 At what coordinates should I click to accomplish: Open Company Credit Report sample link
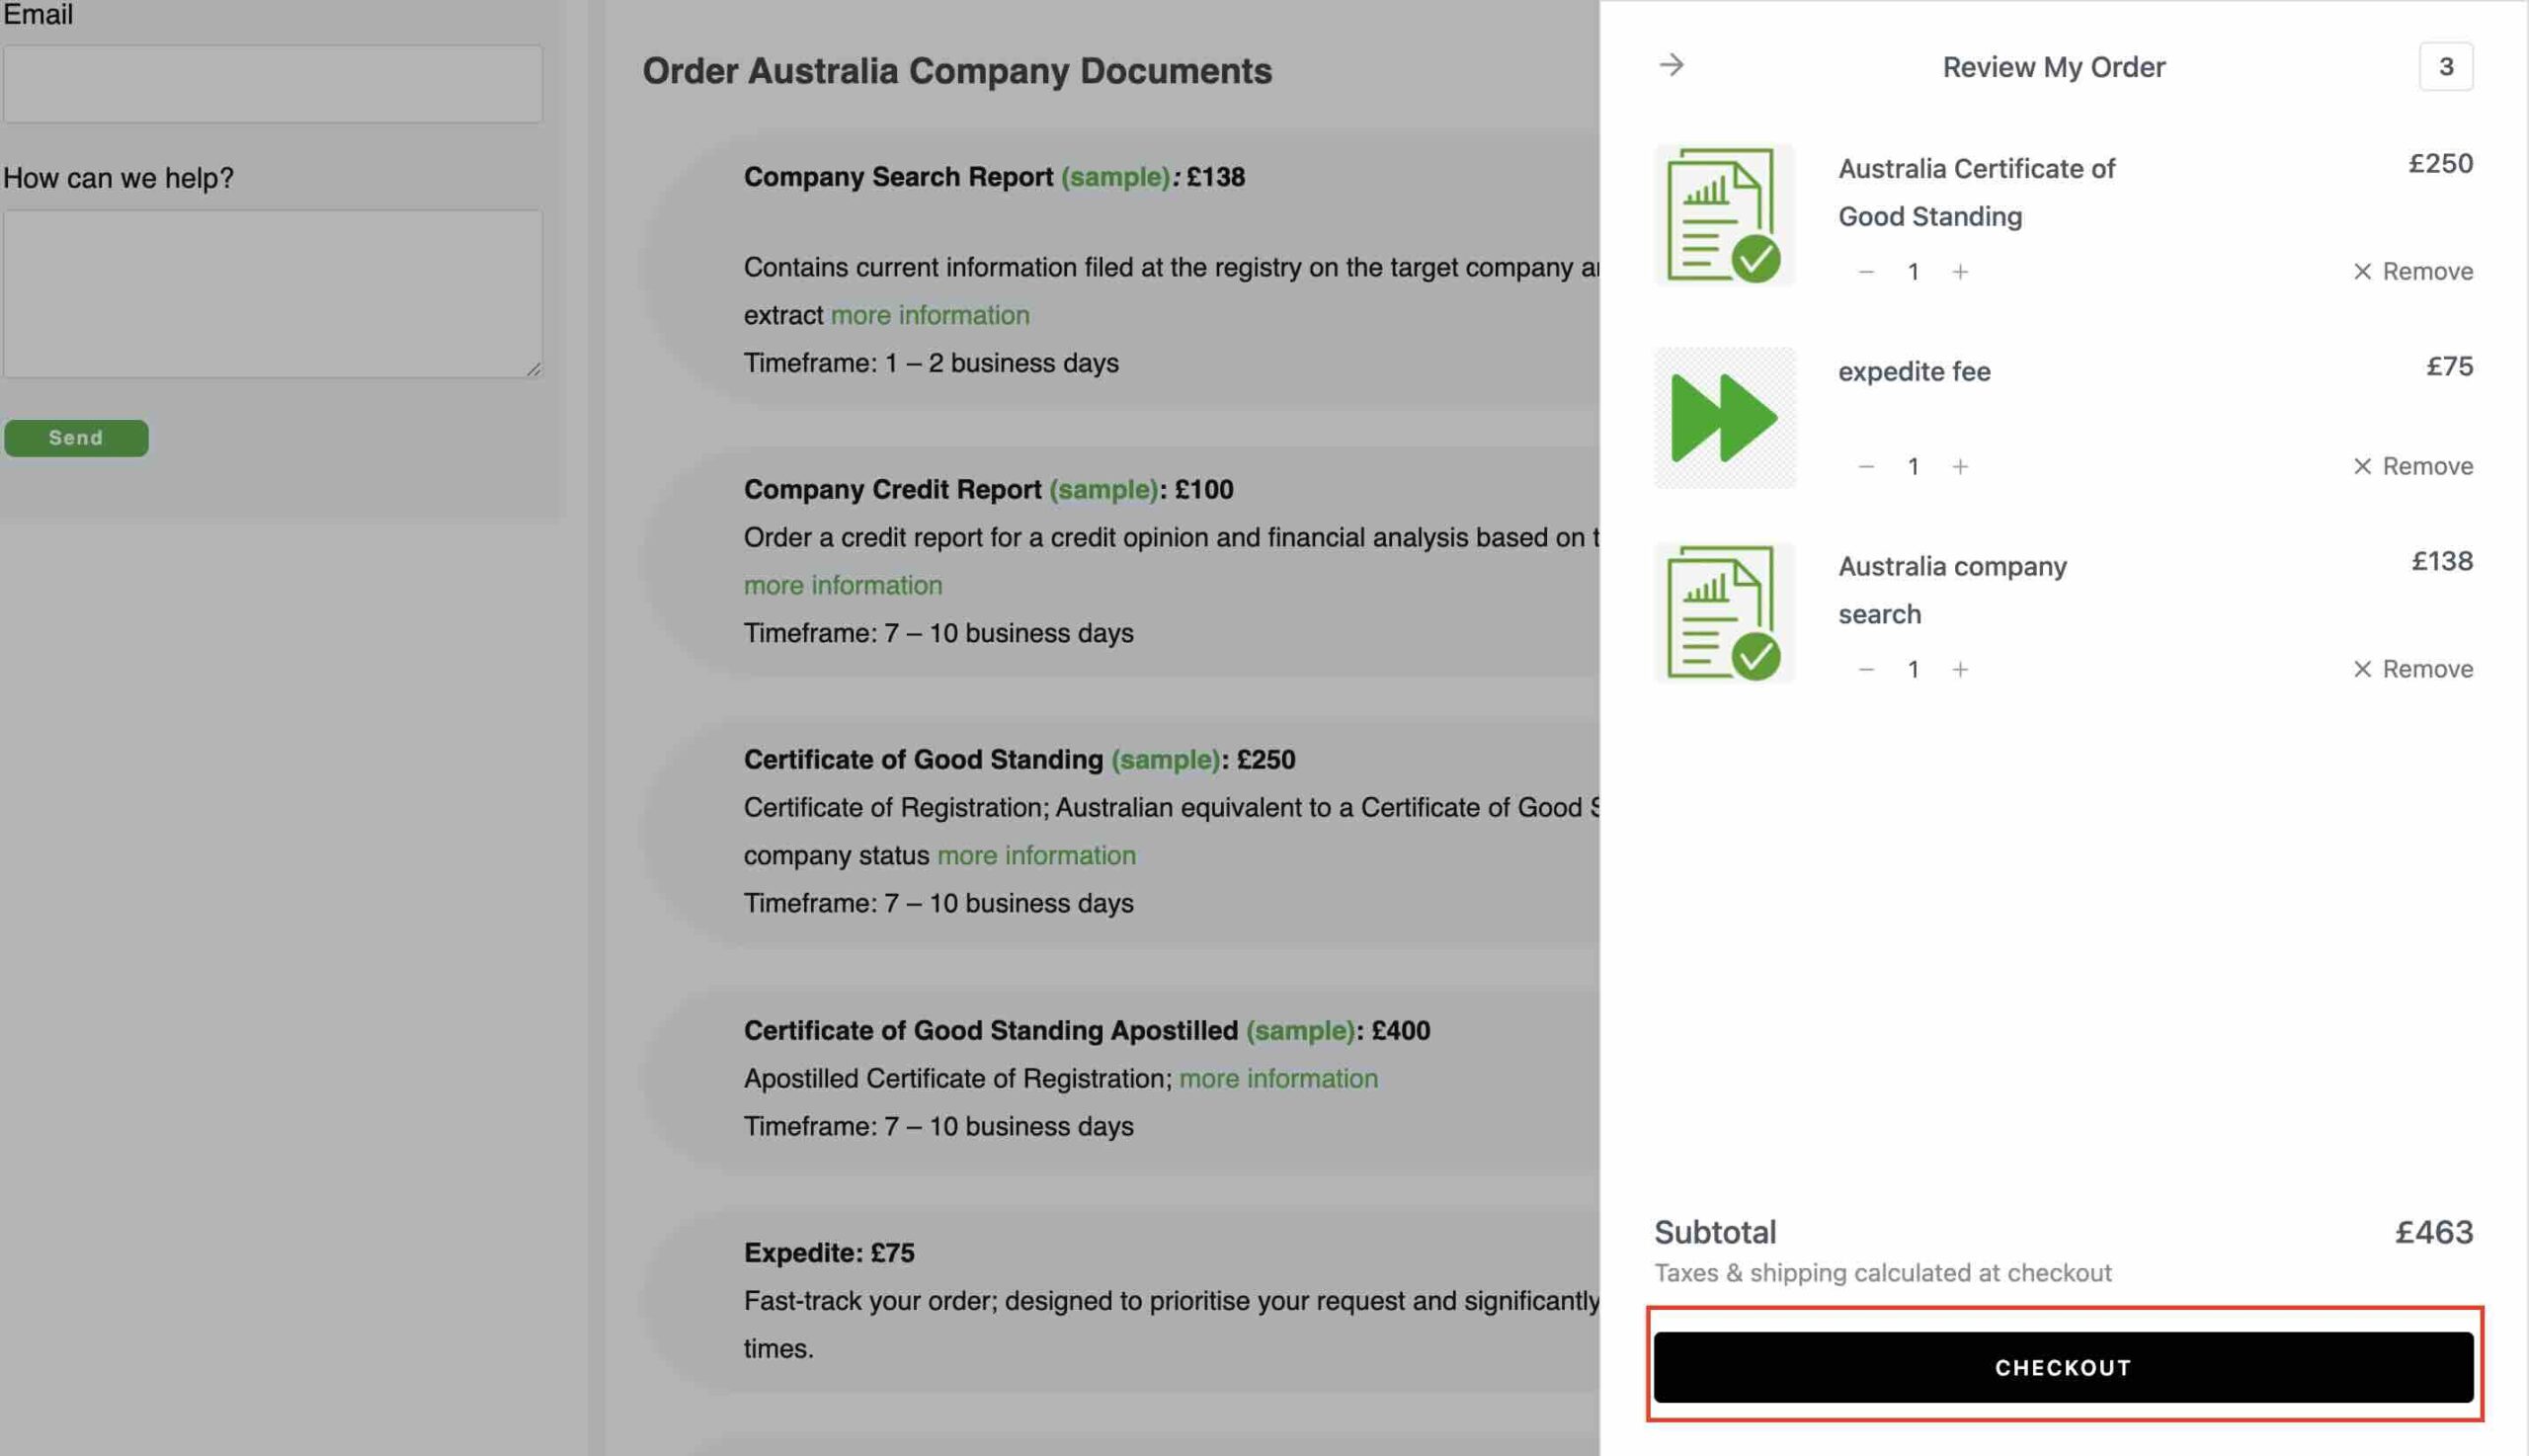click(x=1103, y=490)
